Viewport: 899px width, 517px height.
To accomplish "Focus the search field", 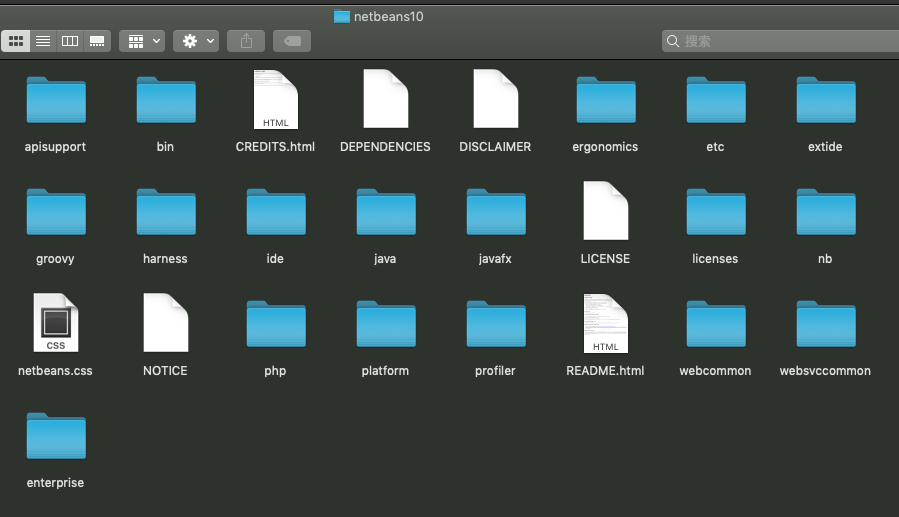I will [780, 41].
